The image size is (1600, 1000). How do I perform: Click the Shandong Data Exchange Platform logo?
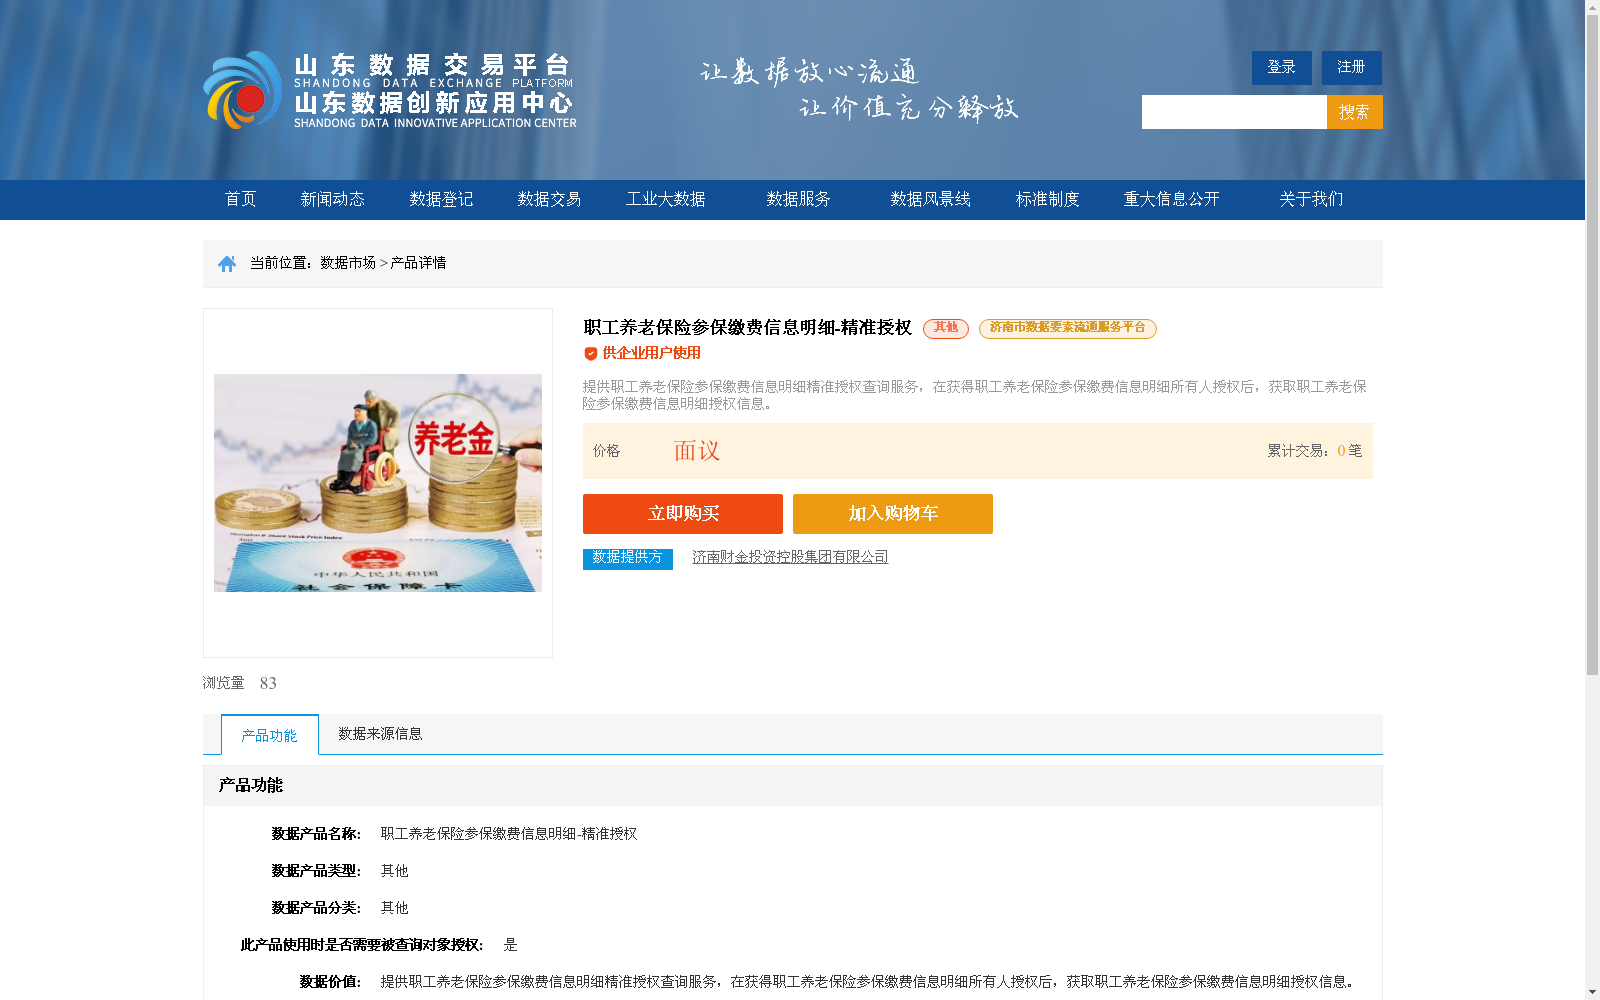click(x=390, y=90)
